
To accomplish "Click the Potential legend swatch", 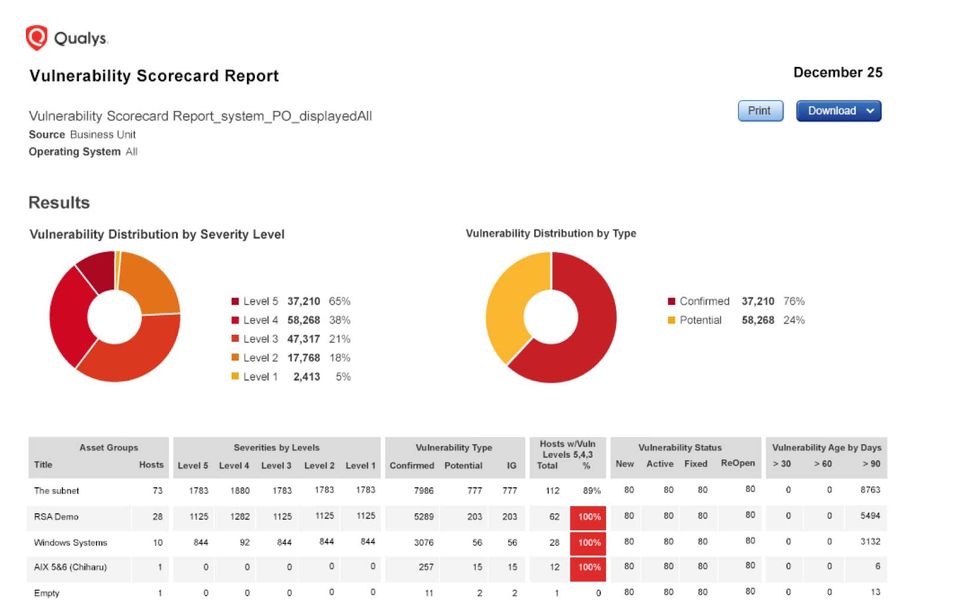I will point(672,320).
